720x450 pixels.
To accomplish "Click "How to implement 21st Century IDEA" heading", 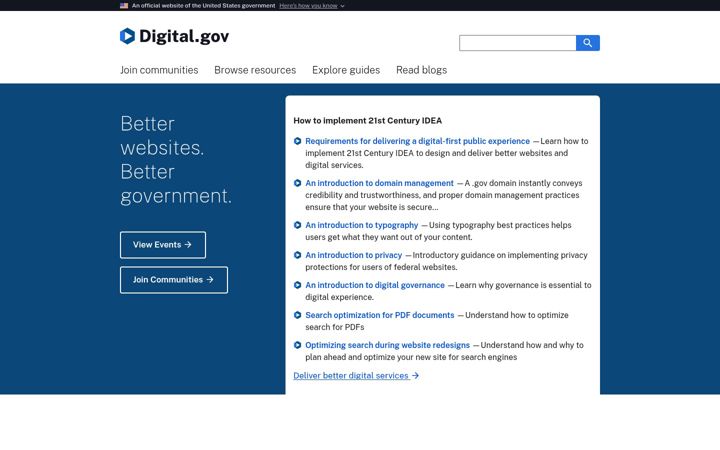I will point(367,120).
